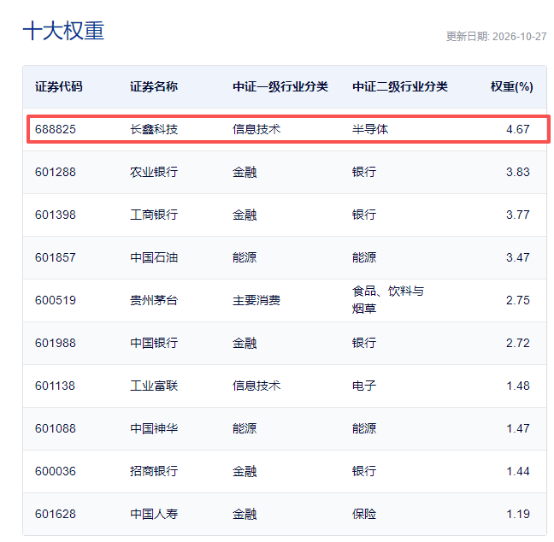
Task: Click 中国神华 in the list
Action: 154,429
